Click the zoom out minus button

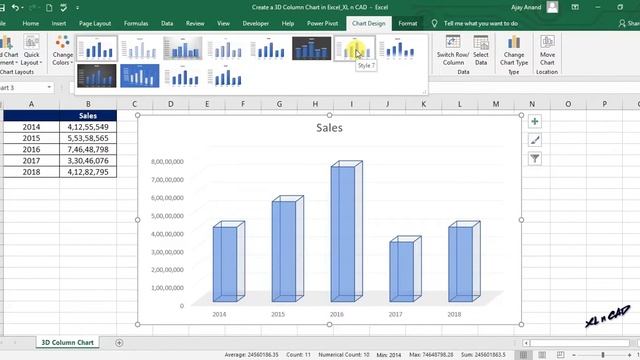(x=573, y=355)
